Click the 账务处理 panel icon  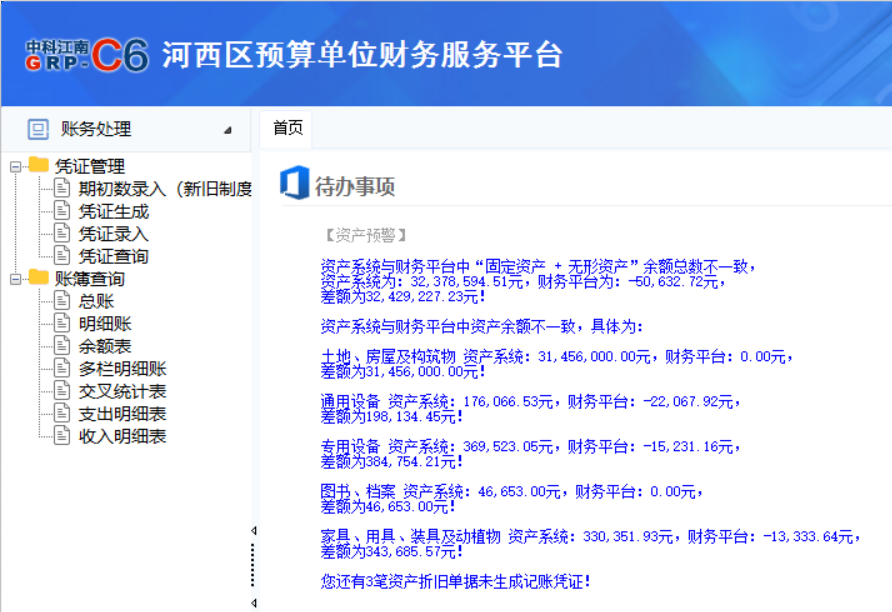[x=38, y=129]
